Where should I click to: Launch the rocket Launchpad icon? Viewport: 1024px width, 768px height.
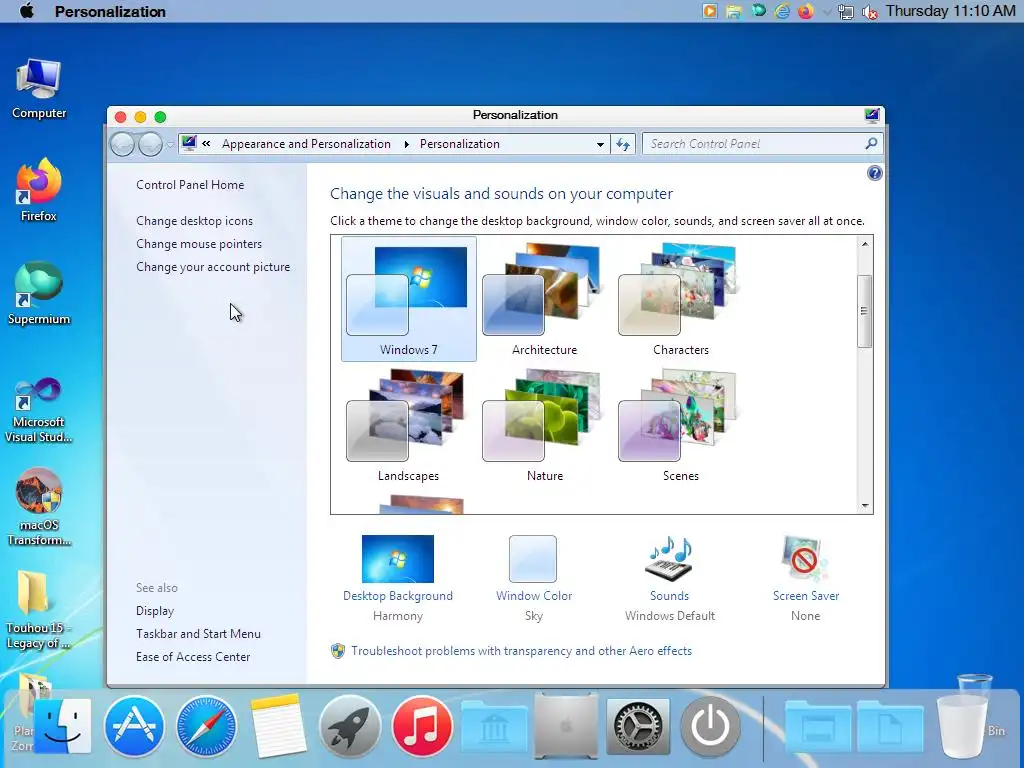tap(350, 726)
